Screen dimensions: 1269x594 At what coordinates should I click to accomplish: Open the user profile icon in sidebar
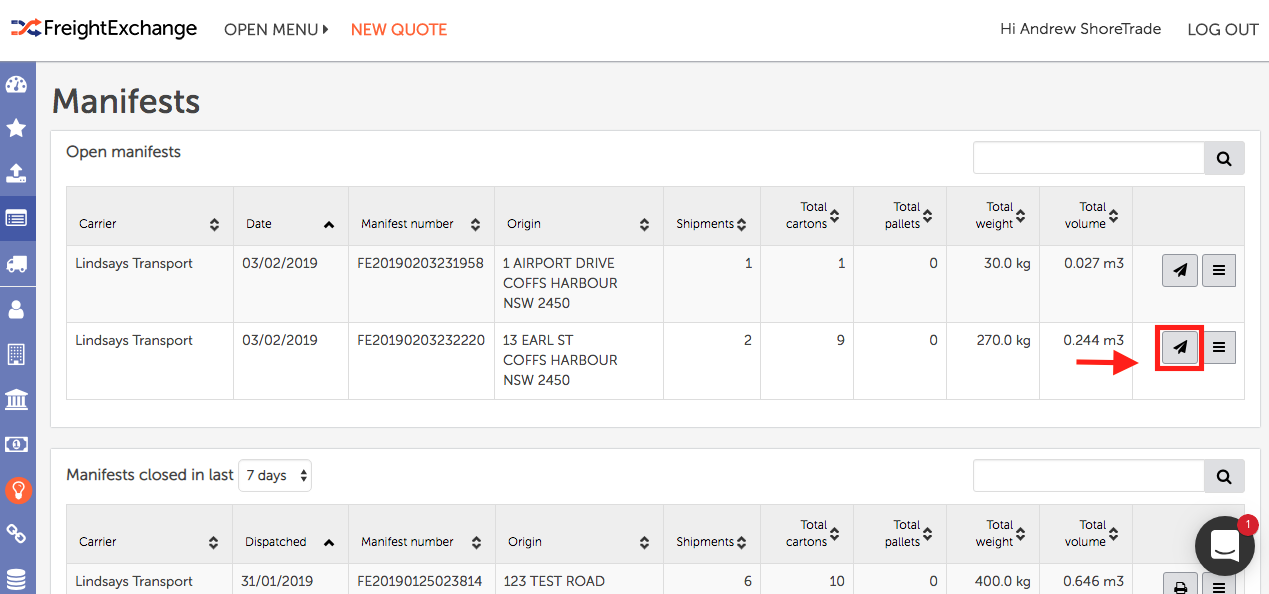[x=16, y=309]
